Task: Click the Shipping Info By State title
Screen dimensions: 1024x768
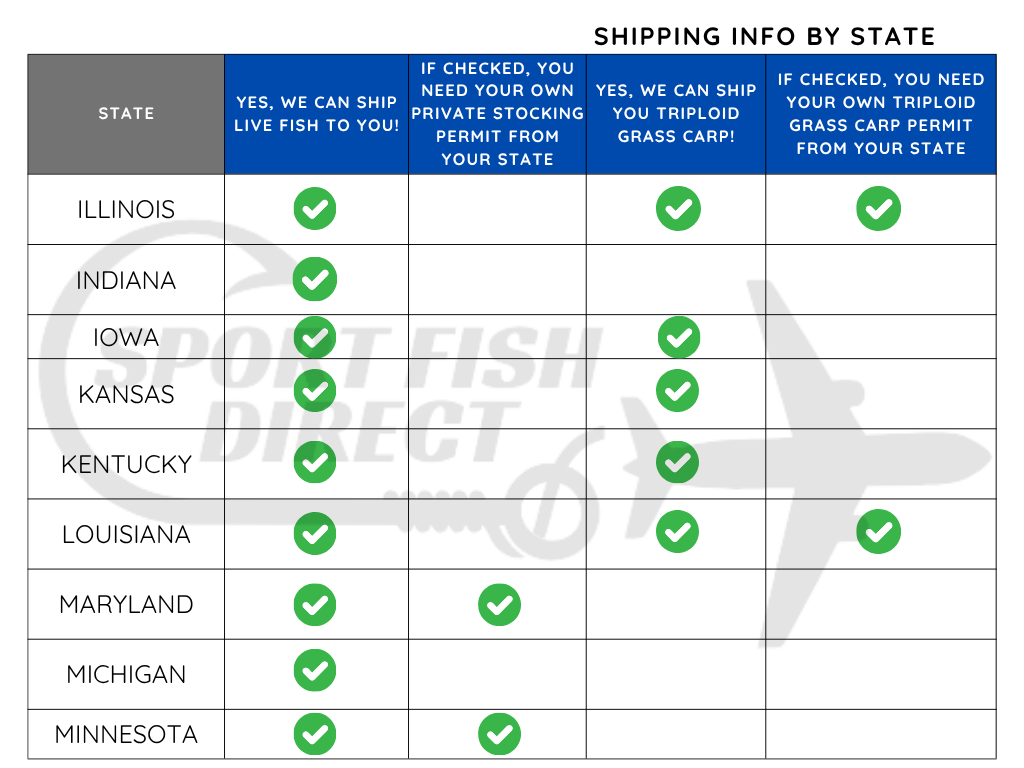Action: pyautogui.click(x=764, y=37)
